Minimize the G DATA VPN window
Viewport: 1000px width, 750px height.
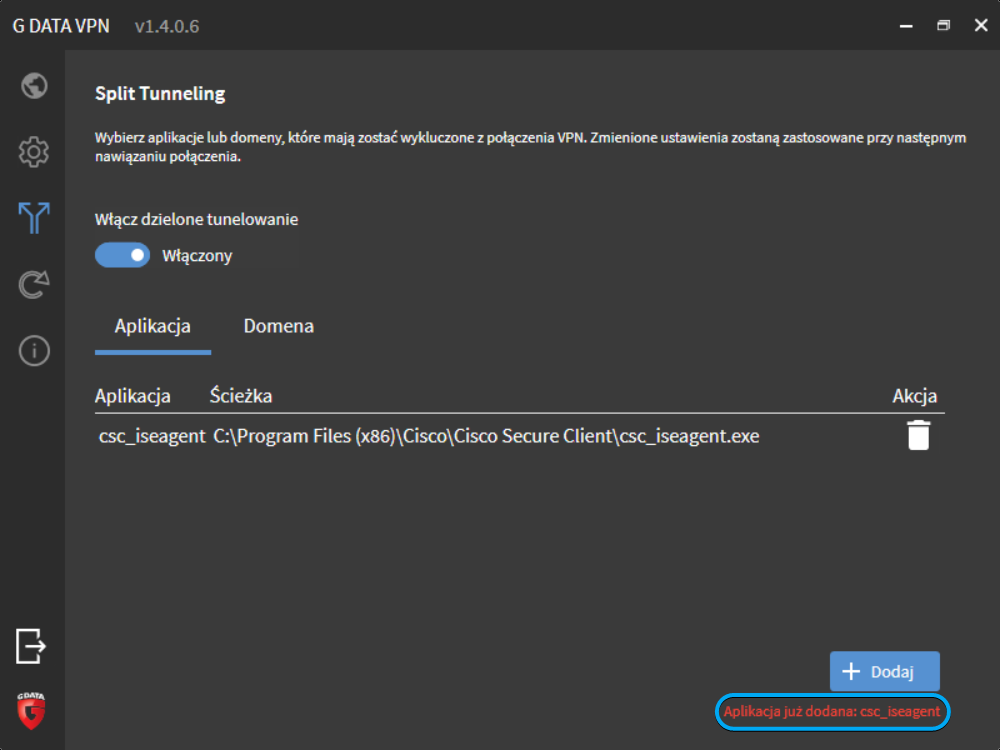(906, 26)
